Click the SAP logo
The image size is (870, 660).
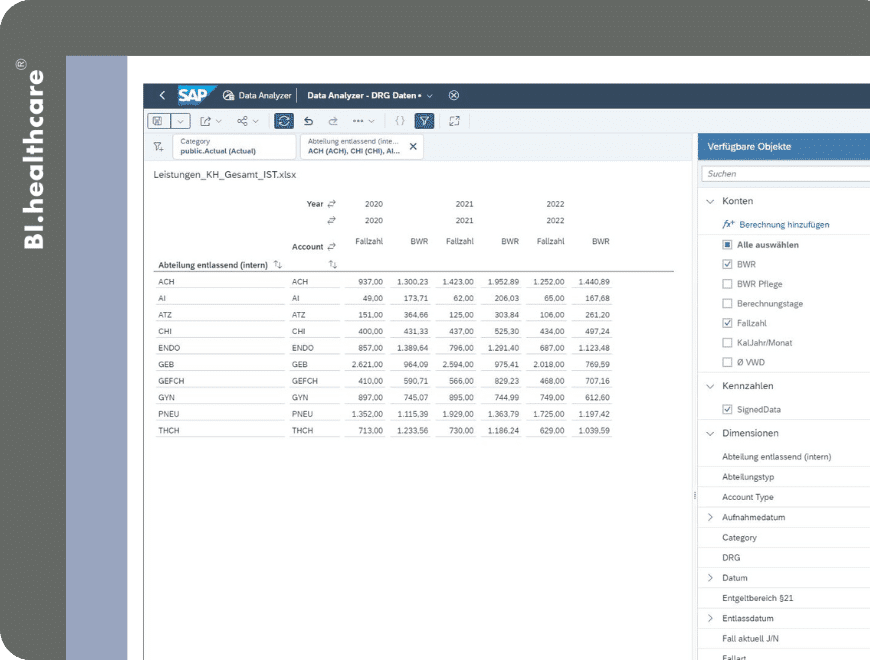(196, 95)
